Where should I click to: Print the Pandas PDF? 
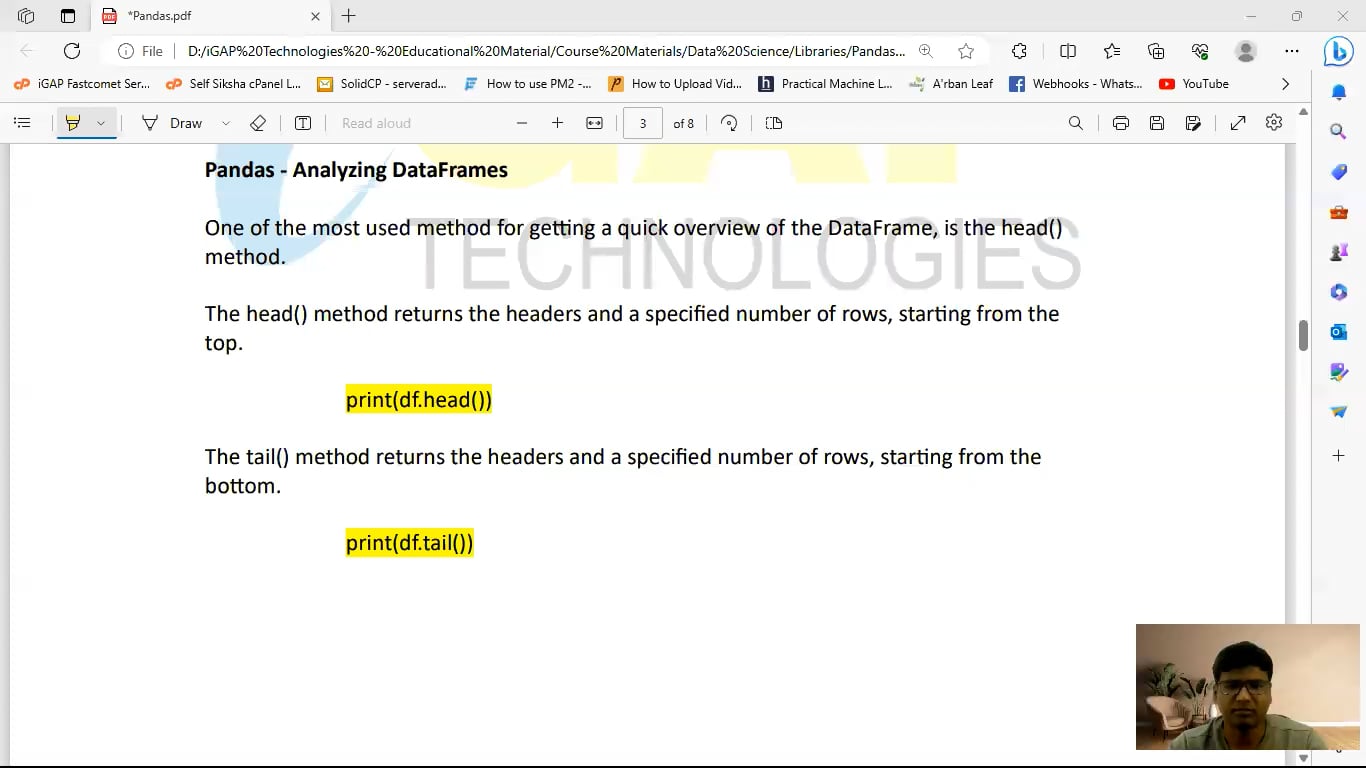coord(1121,123)
